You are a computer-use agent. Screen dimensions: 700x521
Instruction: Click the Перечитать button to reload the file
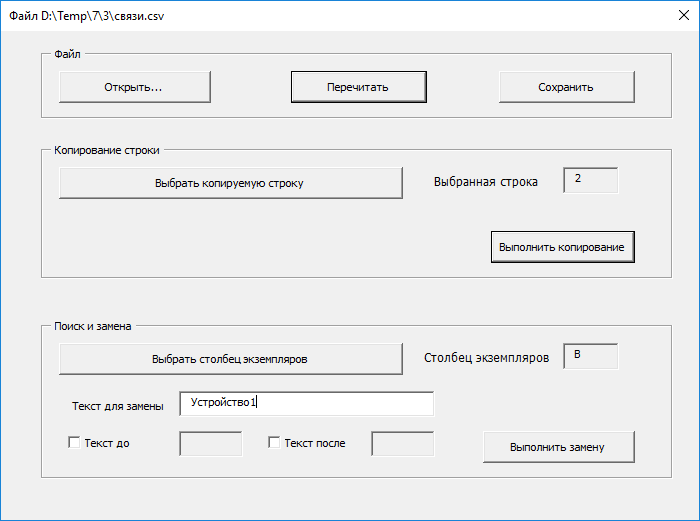click(x=358, y=87)
